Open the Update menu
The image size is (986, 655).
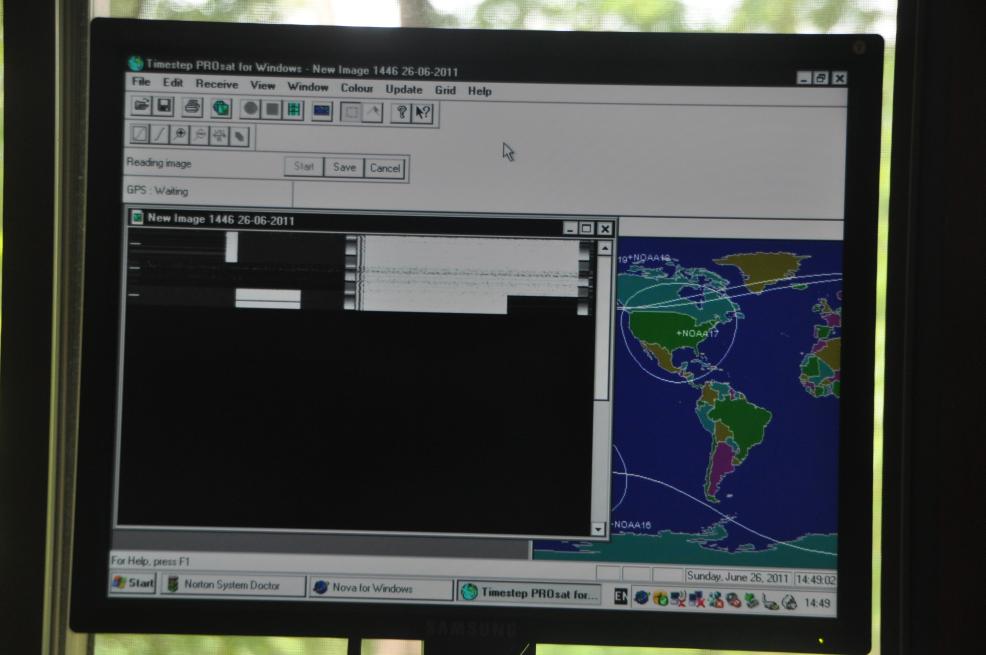click(x=404, y=89)
